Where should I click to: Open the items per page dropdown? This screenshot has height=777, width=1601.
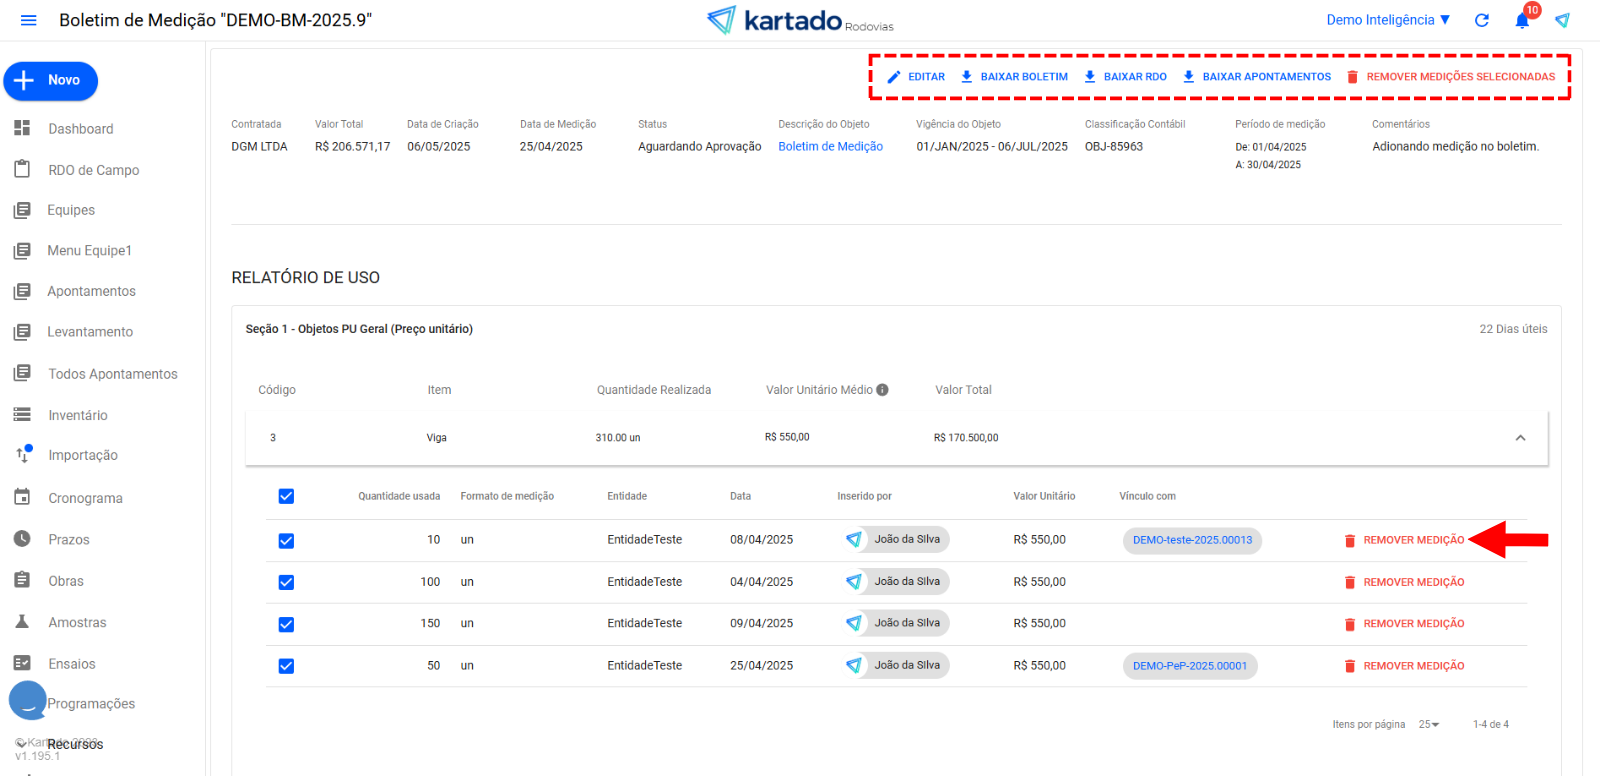1429,724
